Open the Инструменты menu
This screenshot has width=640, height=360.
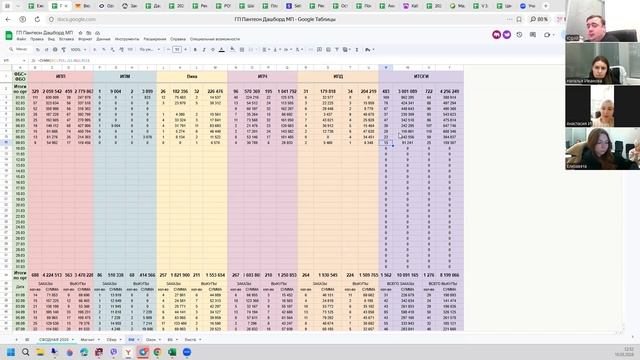pyautogui.click(x=127, y=39)
